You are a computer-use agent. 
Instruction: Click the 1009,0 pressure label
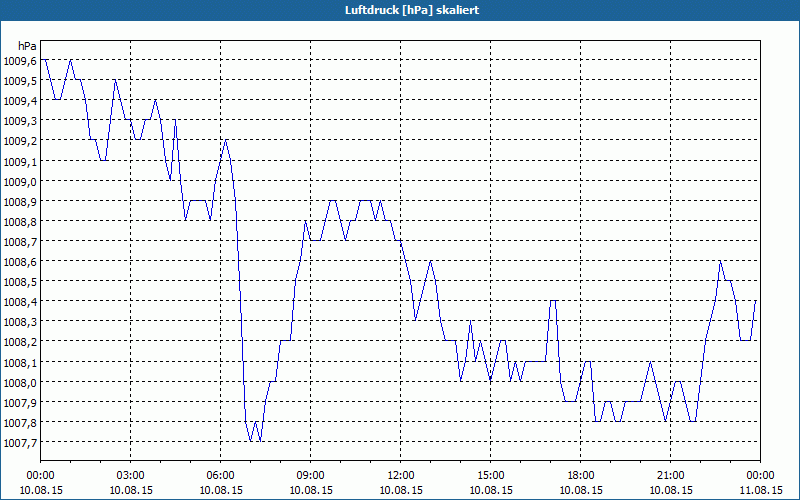coord(20,182)
